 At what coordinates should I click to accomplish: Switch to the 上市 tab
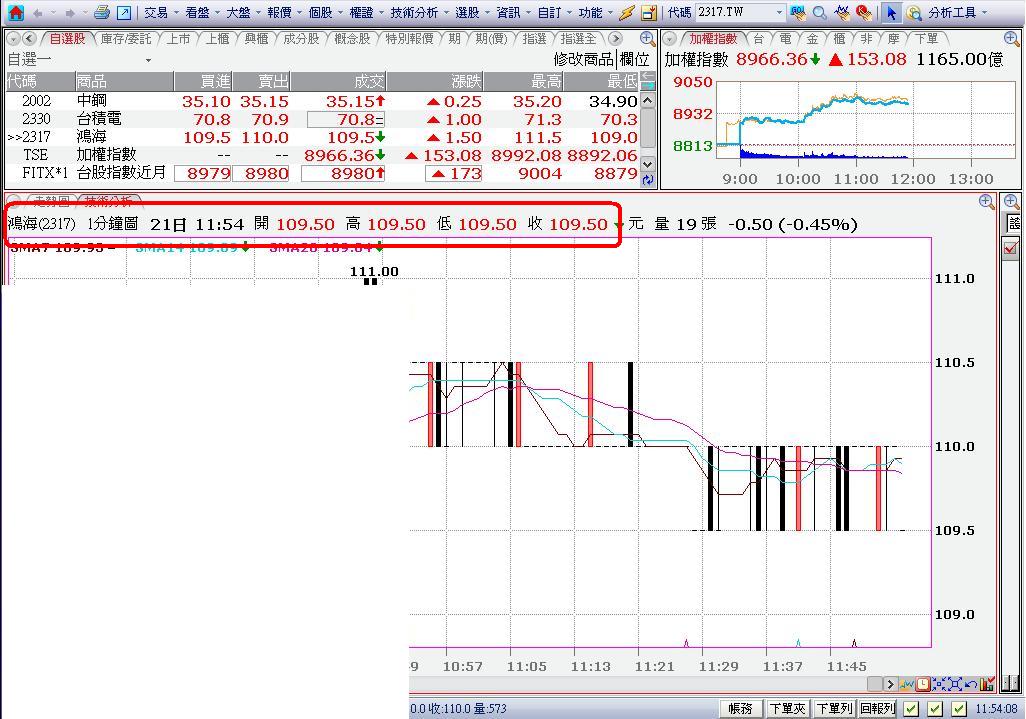click(179, 39)
